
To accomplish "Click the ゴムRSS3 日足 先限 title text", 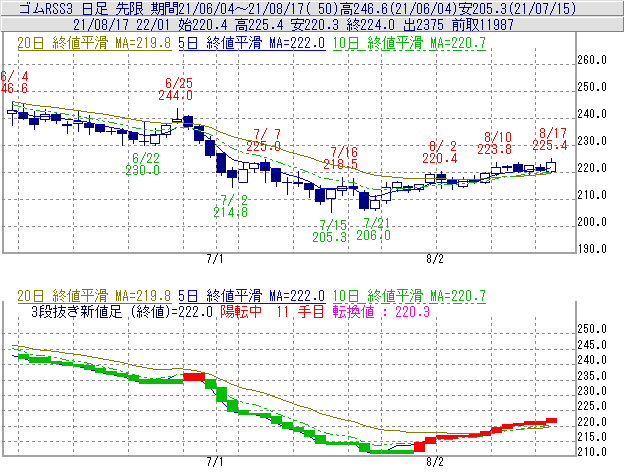I will point(82,8).
